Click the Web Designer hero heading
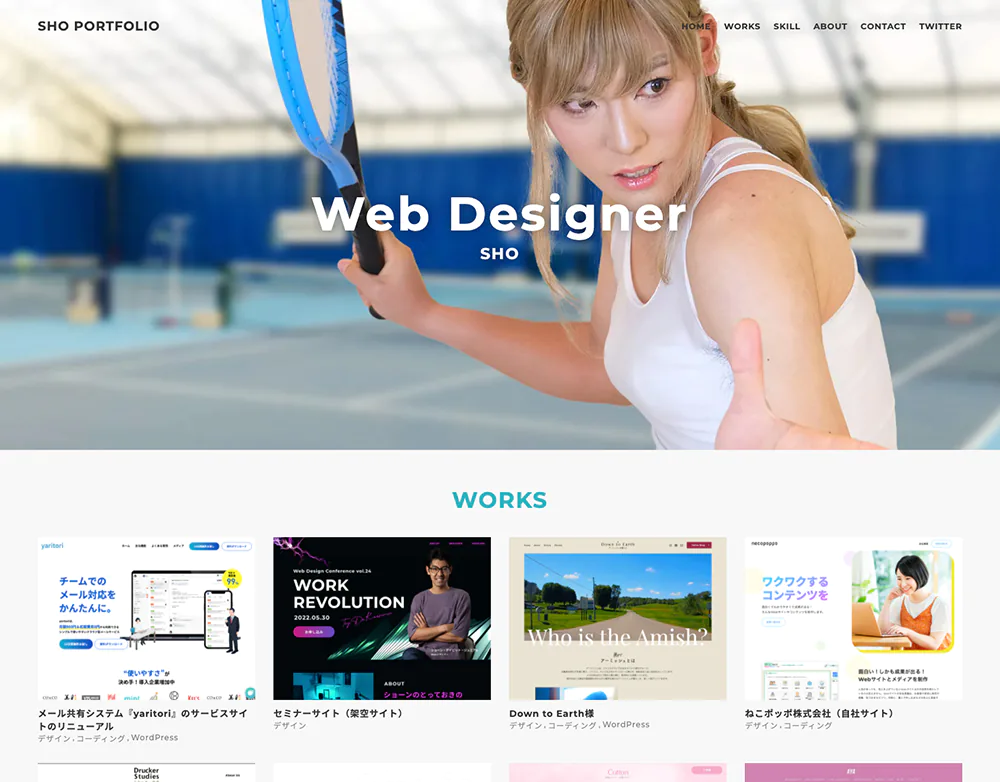Viewport: 1000px width, 782px height. point(499,214)
